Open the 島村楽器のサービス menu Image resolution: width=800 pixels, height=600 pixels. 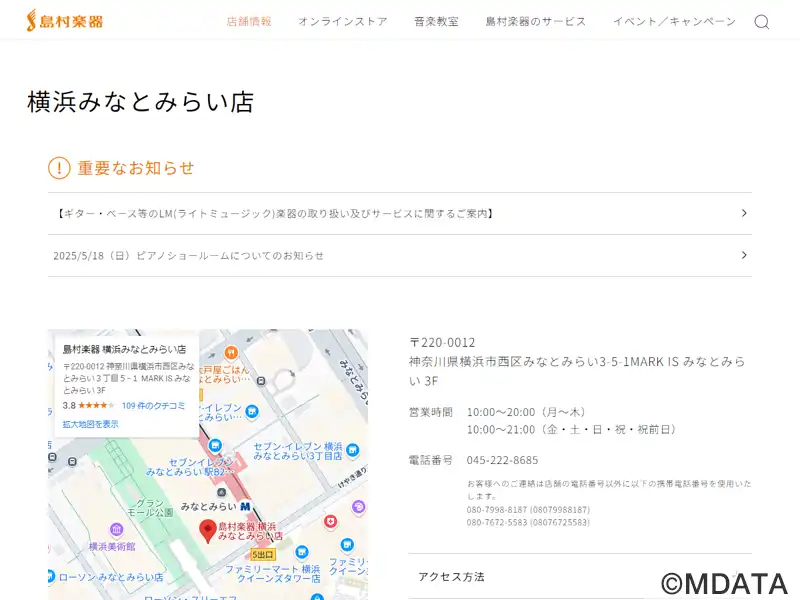coord(536,21)
